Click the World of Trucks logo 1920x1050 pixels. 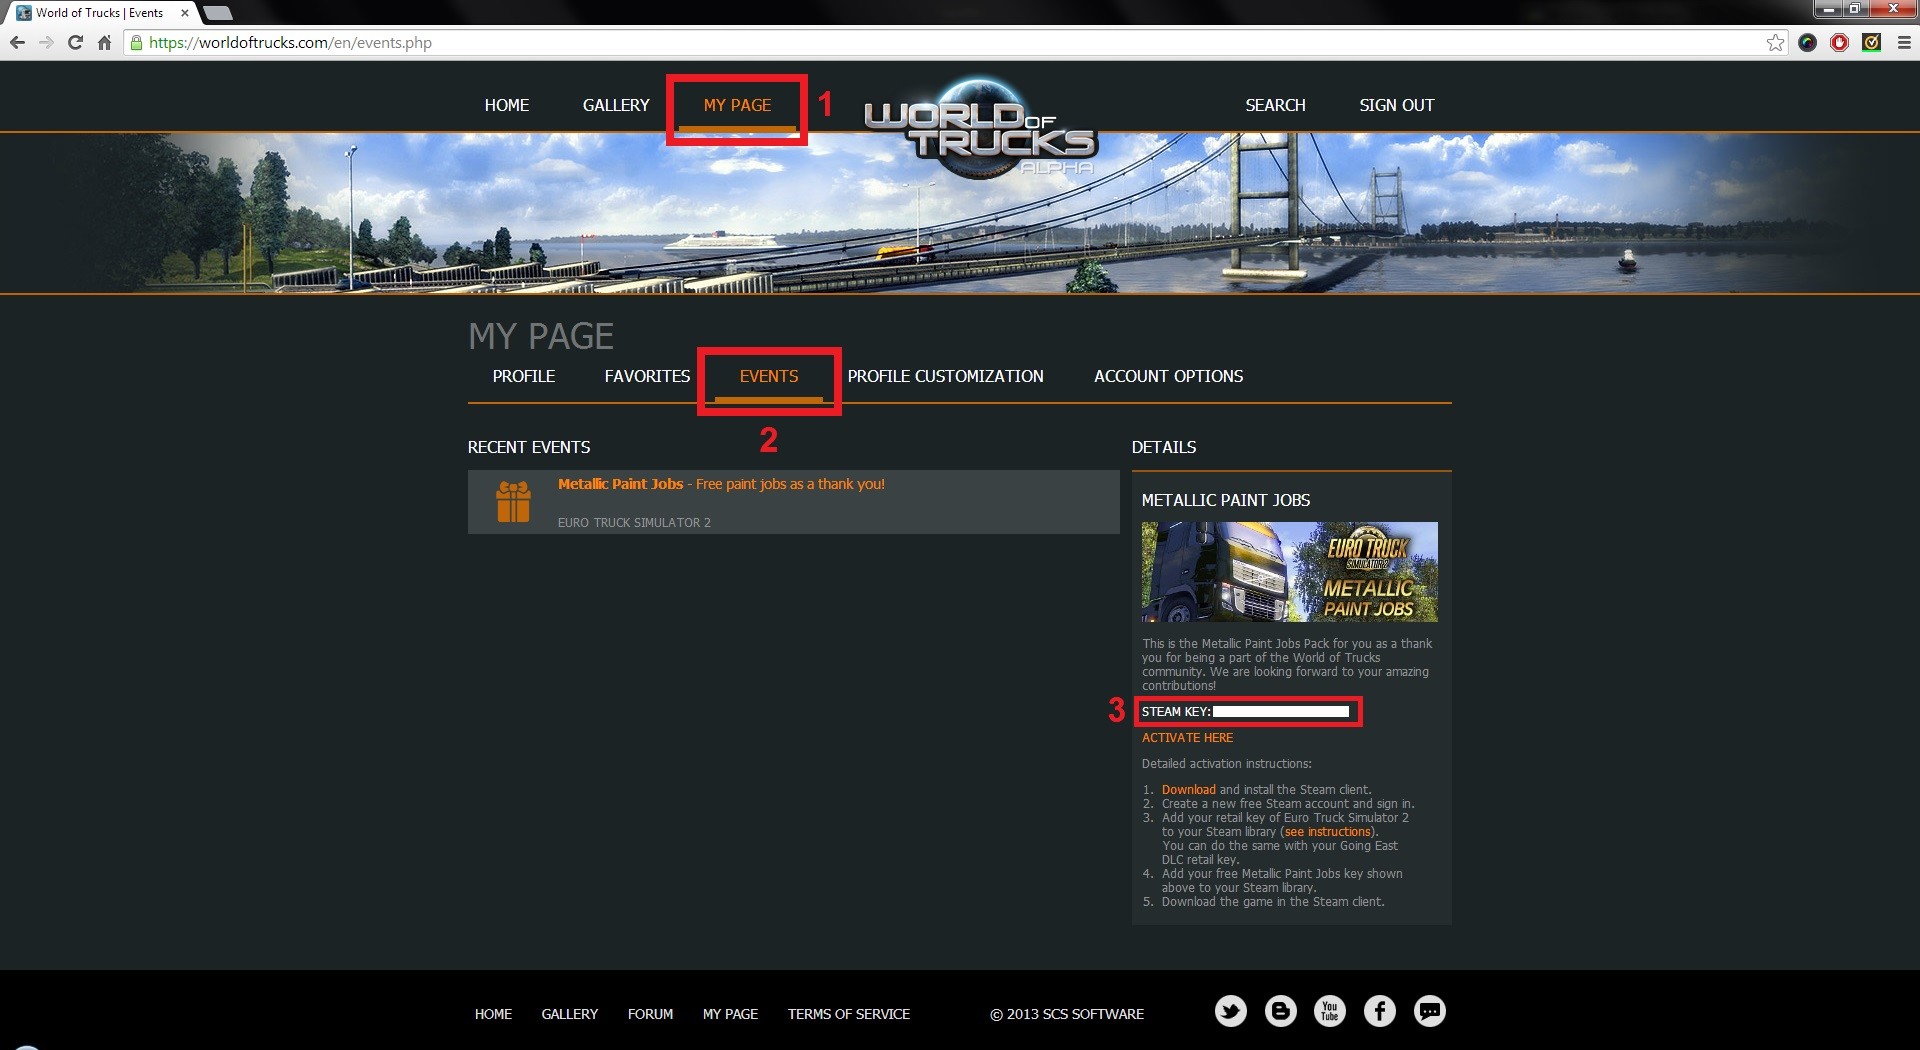pos(980,130)
